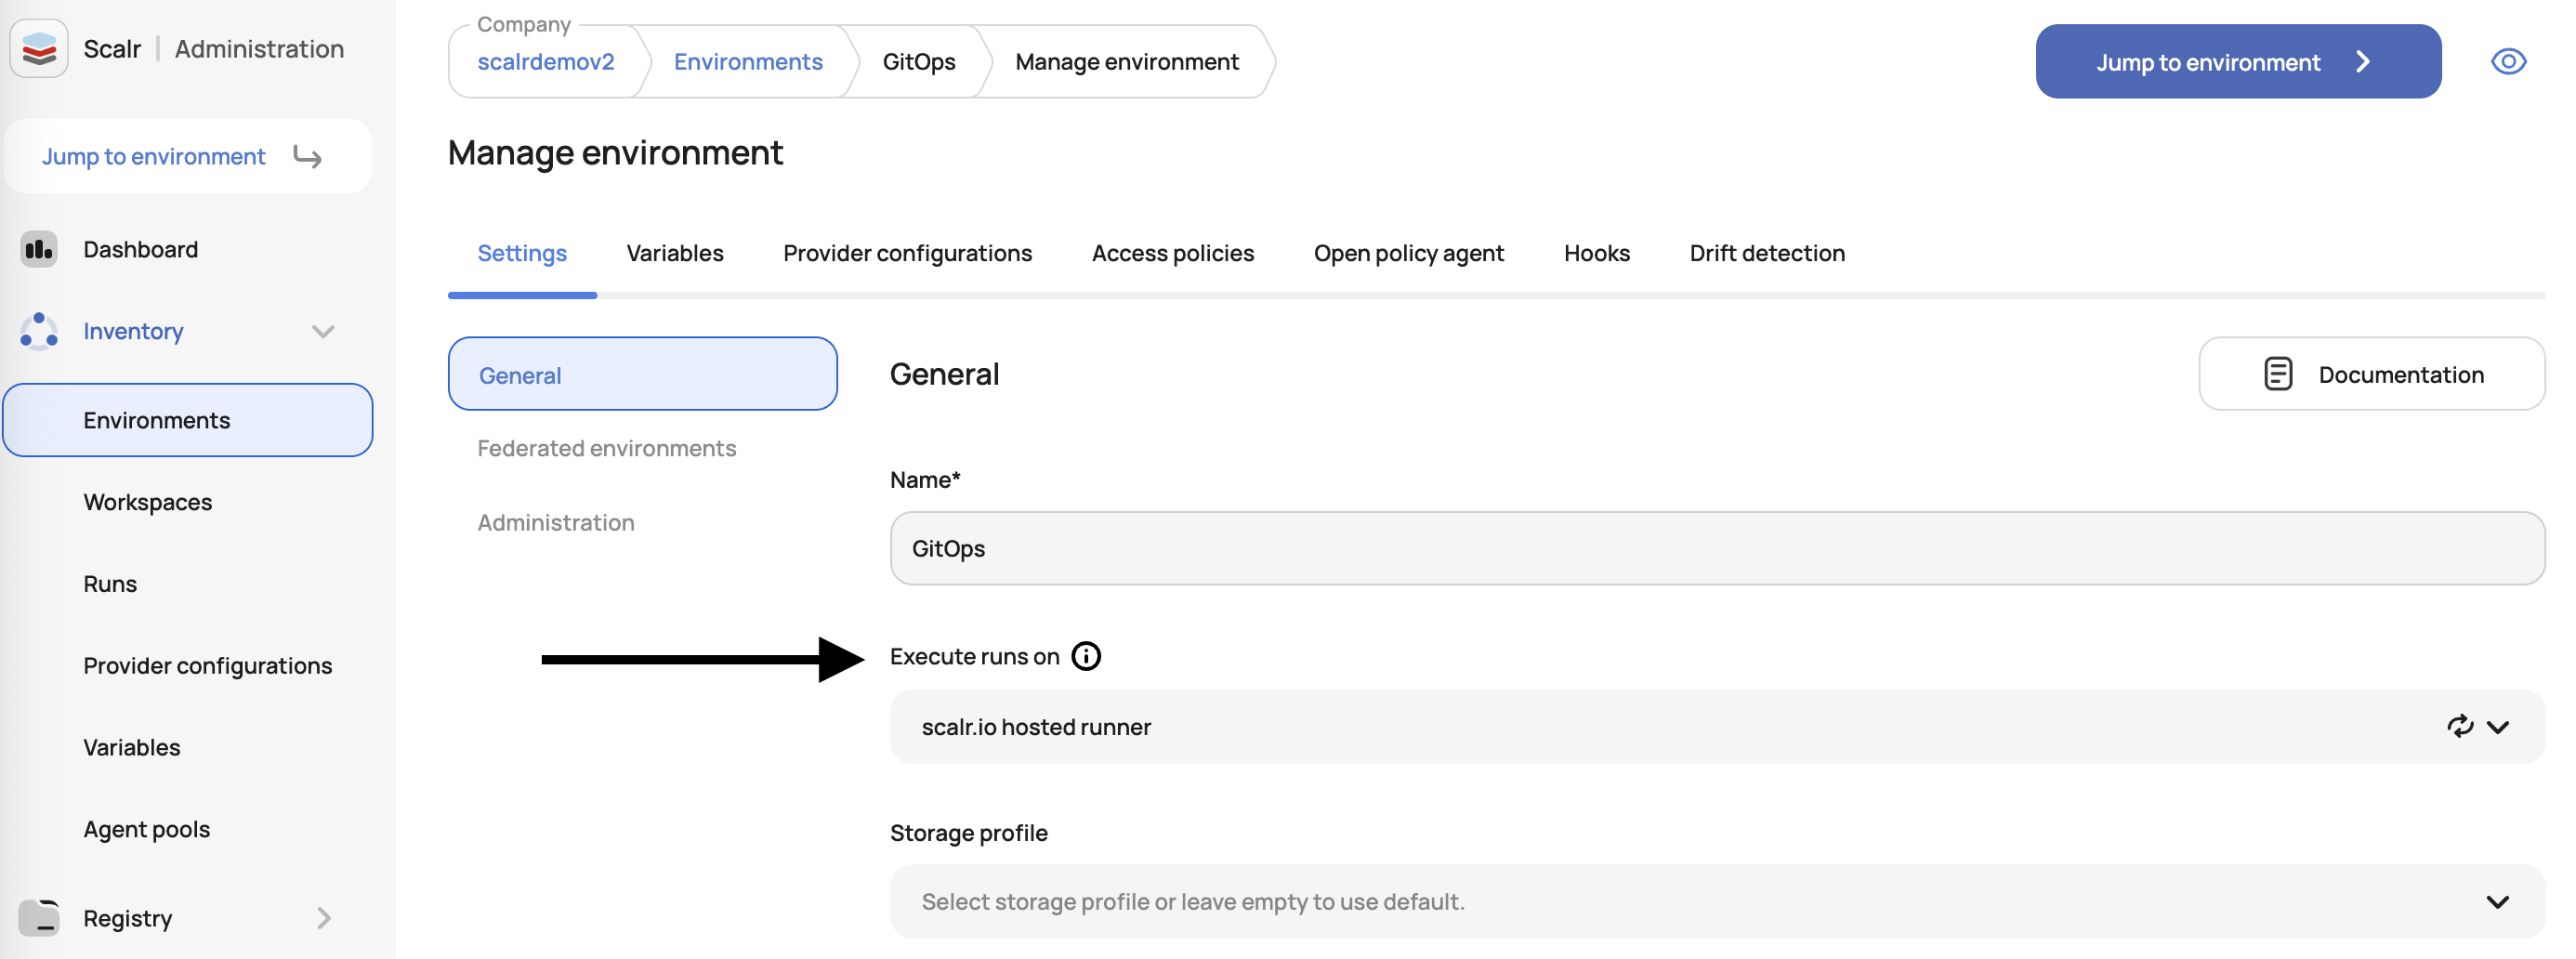
Task: Collapse the Inventory section chevron
Action: (x=323, y=331)
